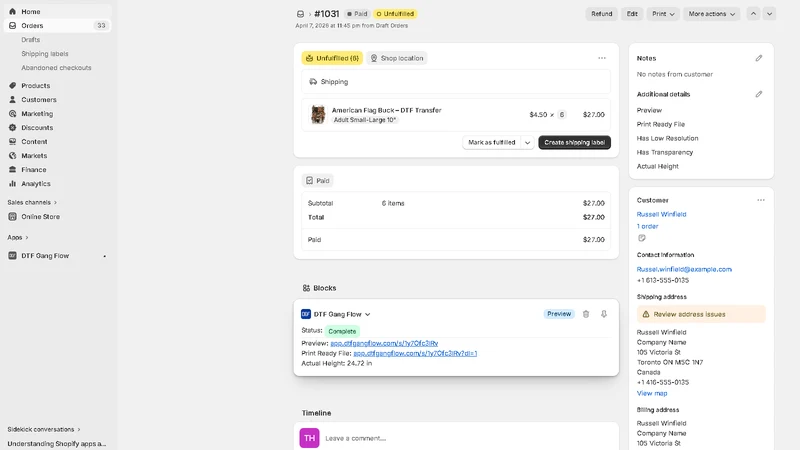Viewport: 800px width, 450px height.
Task: Open Customer card three-dot menu
Action: click(761, 200)
